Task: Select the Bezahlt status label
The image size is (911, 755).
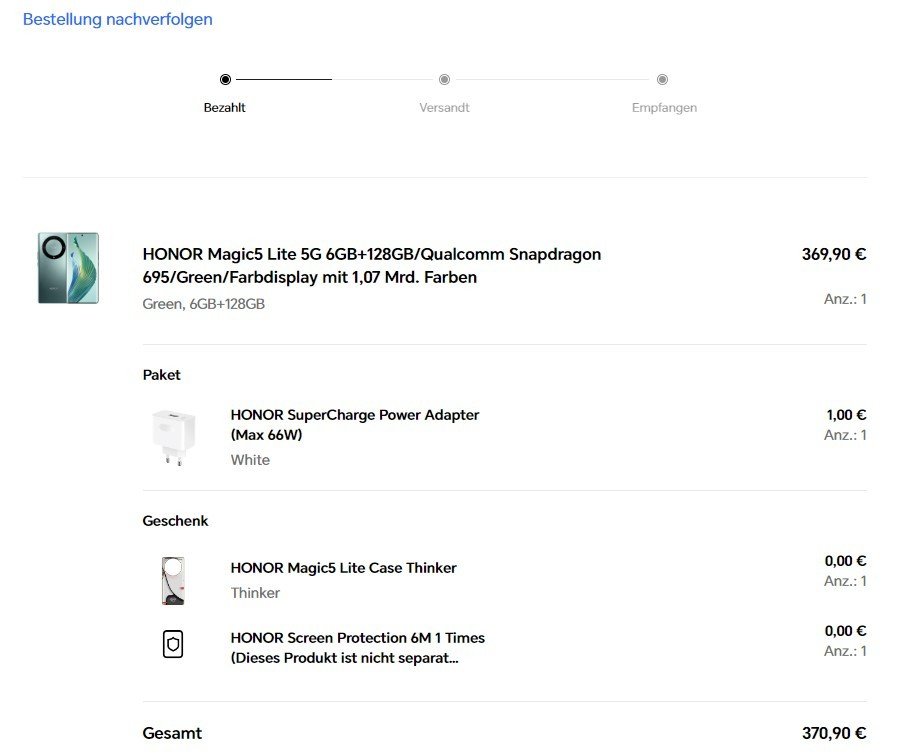Action: tap(225, 107)
